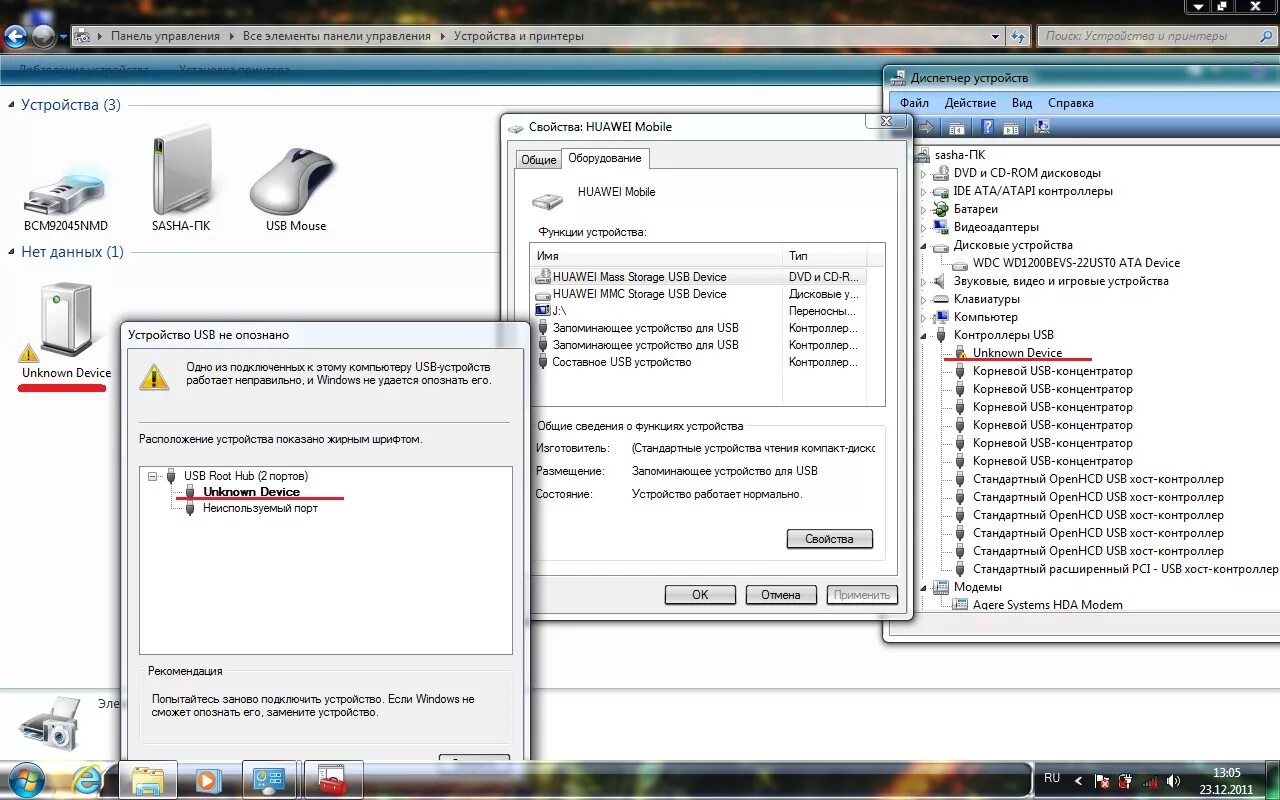Open Windows Explorer from the taskbar
This screenshot has width=1280, height=800.
click(148, 780)
